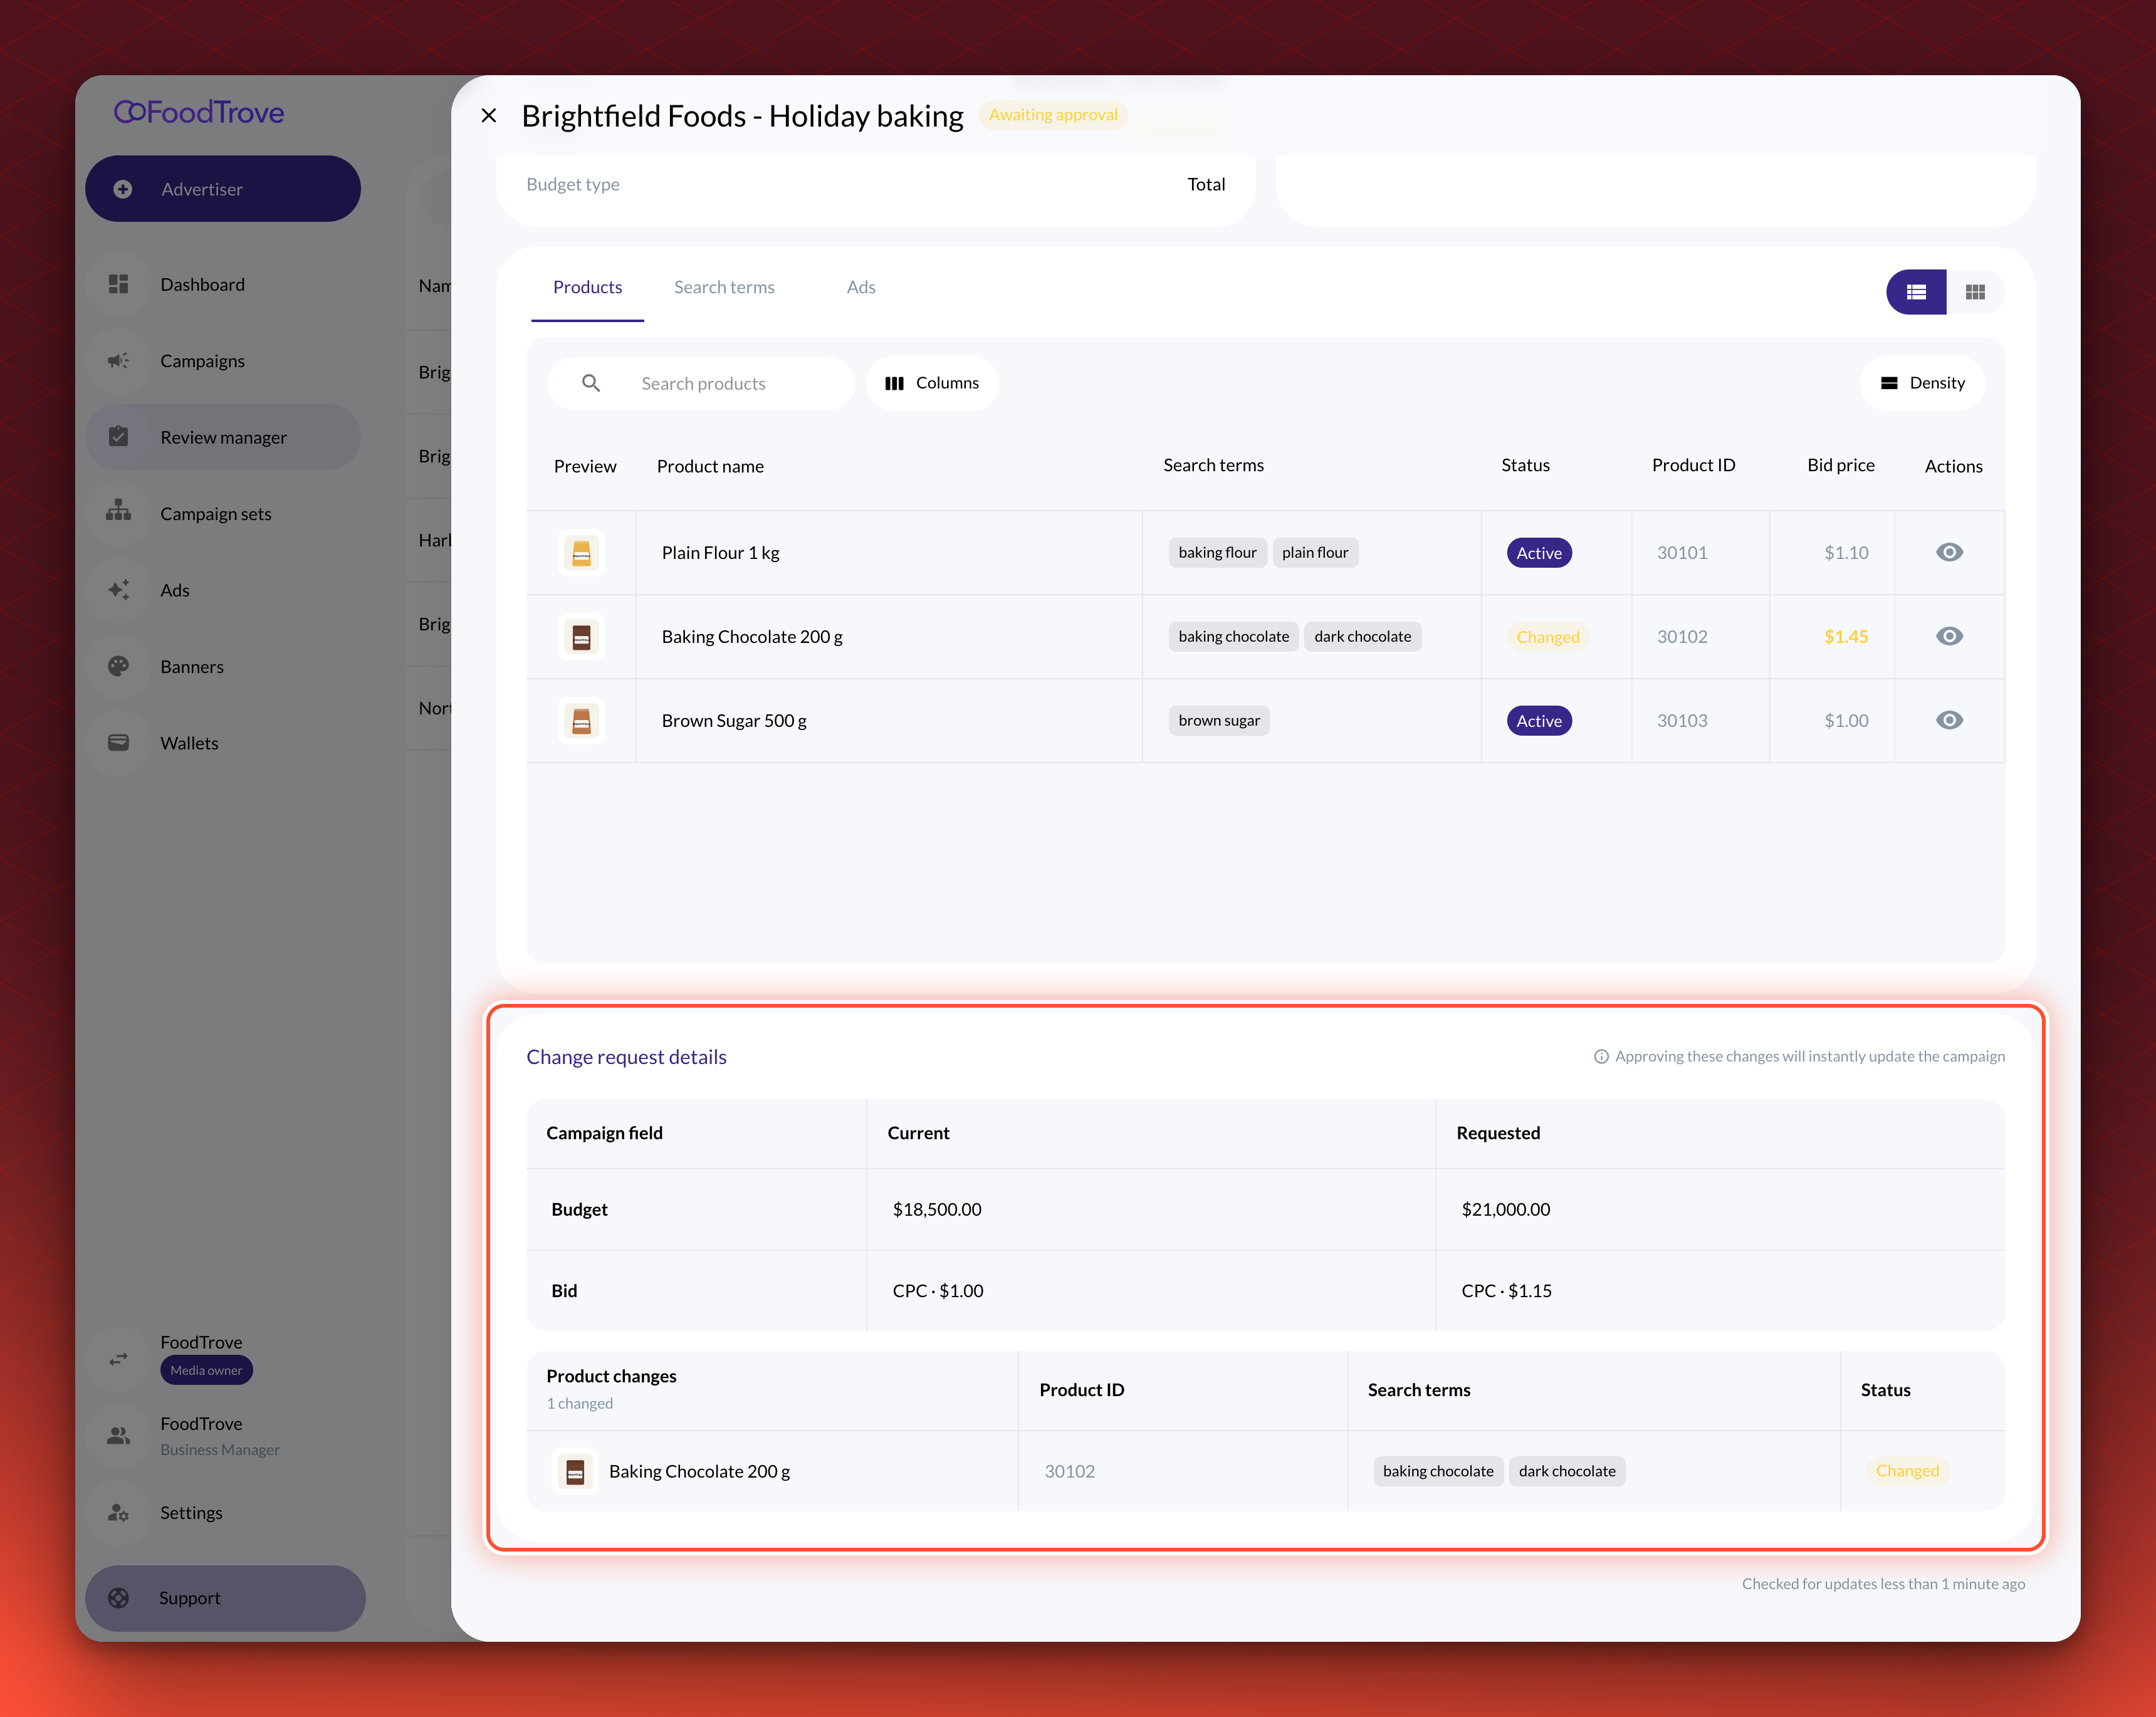Click Baking Chocolate thumbnail in product changes

tap(575, 1472)
